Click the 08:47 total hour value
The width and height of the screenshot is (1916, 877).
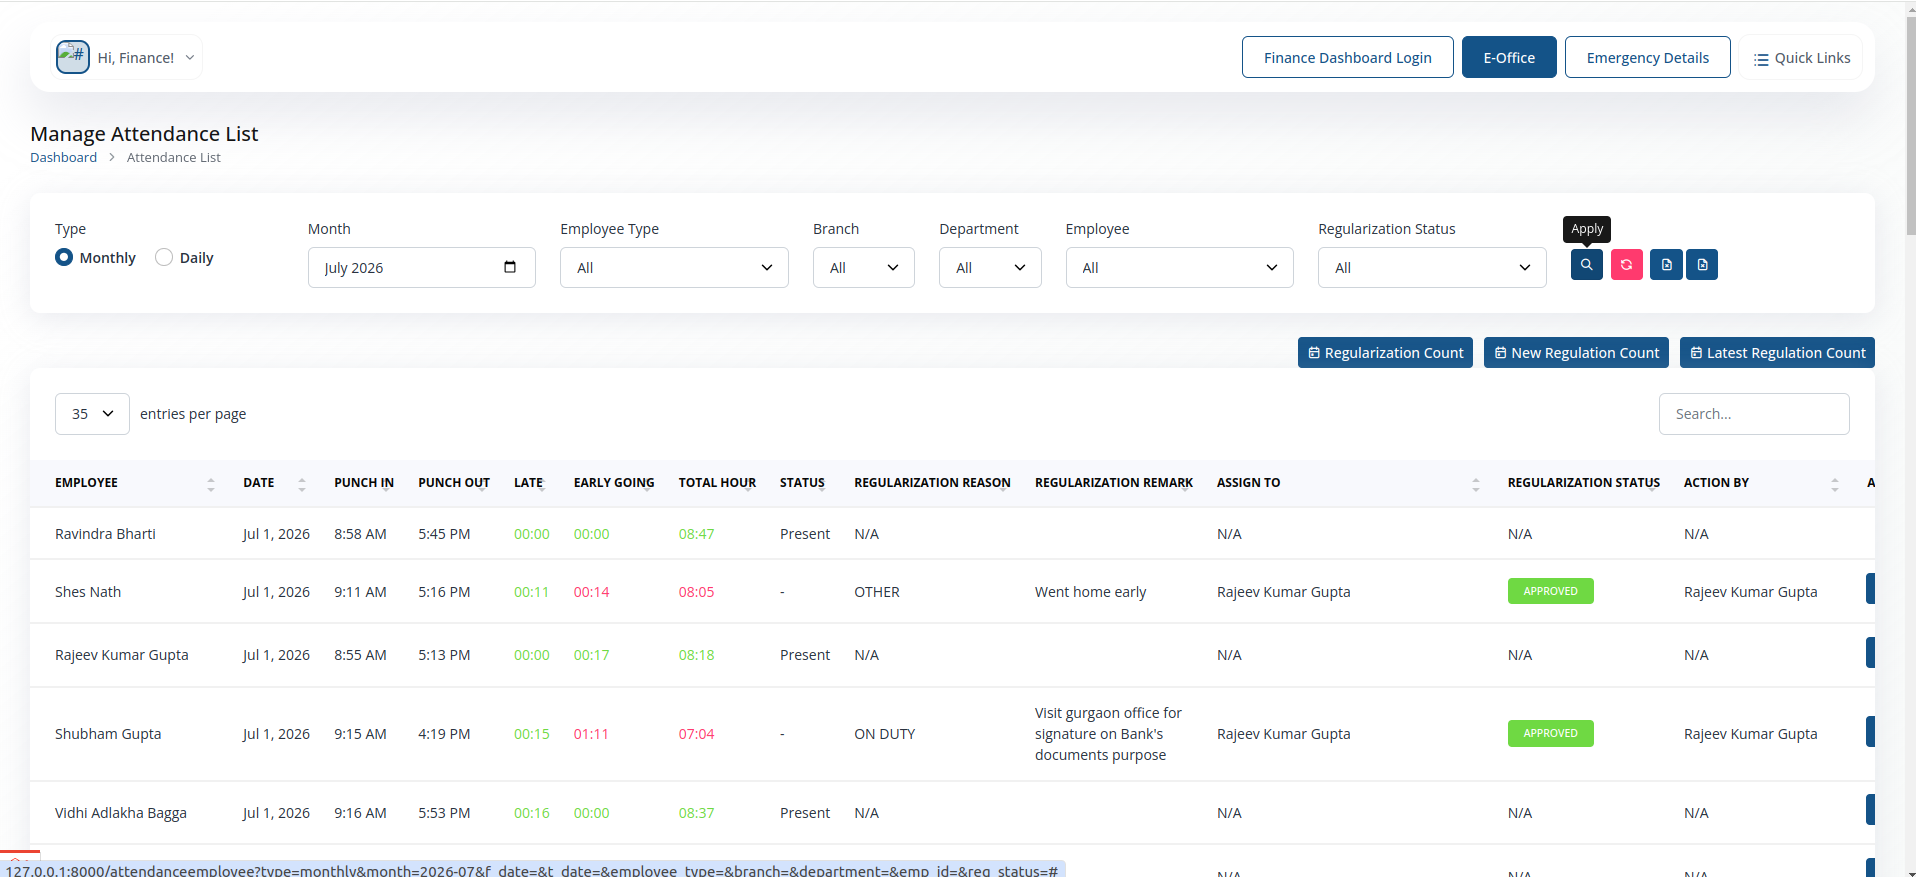pyautogui.click(x=696, y=534)
